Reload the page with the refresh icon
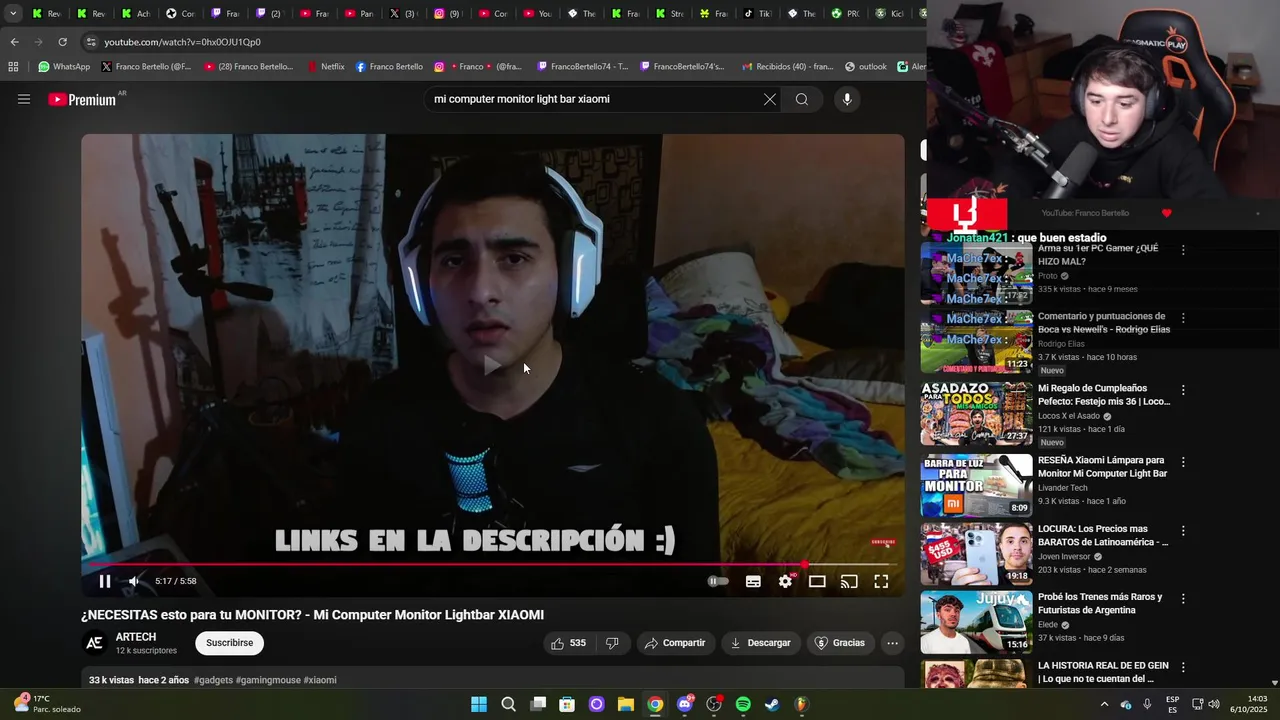 tap(62, 42)
